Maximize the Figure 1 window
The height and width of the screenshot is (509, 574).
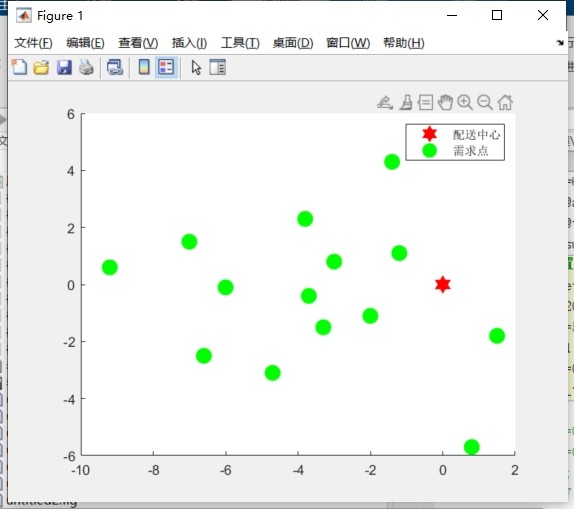pyautogui.click(x=497, y=15)
